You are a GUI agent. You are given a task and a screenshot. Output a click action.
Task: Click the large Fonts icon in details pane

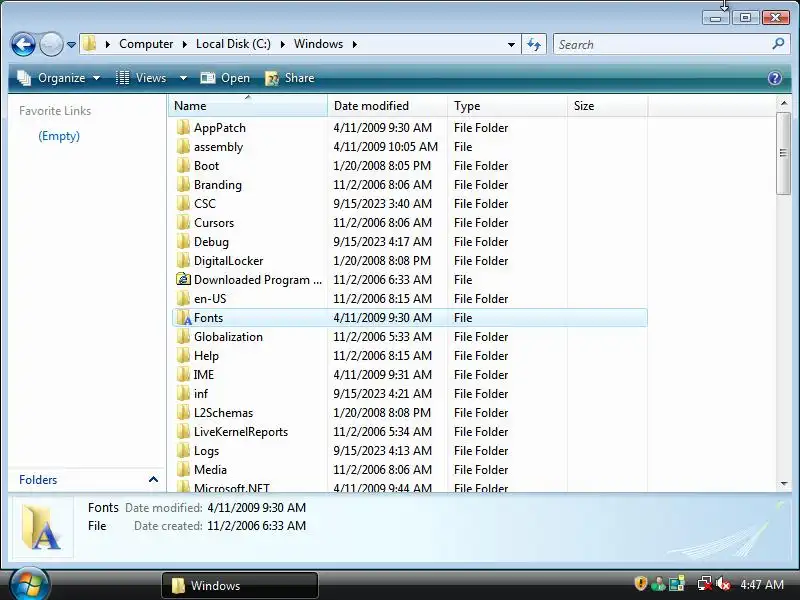pyautogui.click(x=43, y=528)
